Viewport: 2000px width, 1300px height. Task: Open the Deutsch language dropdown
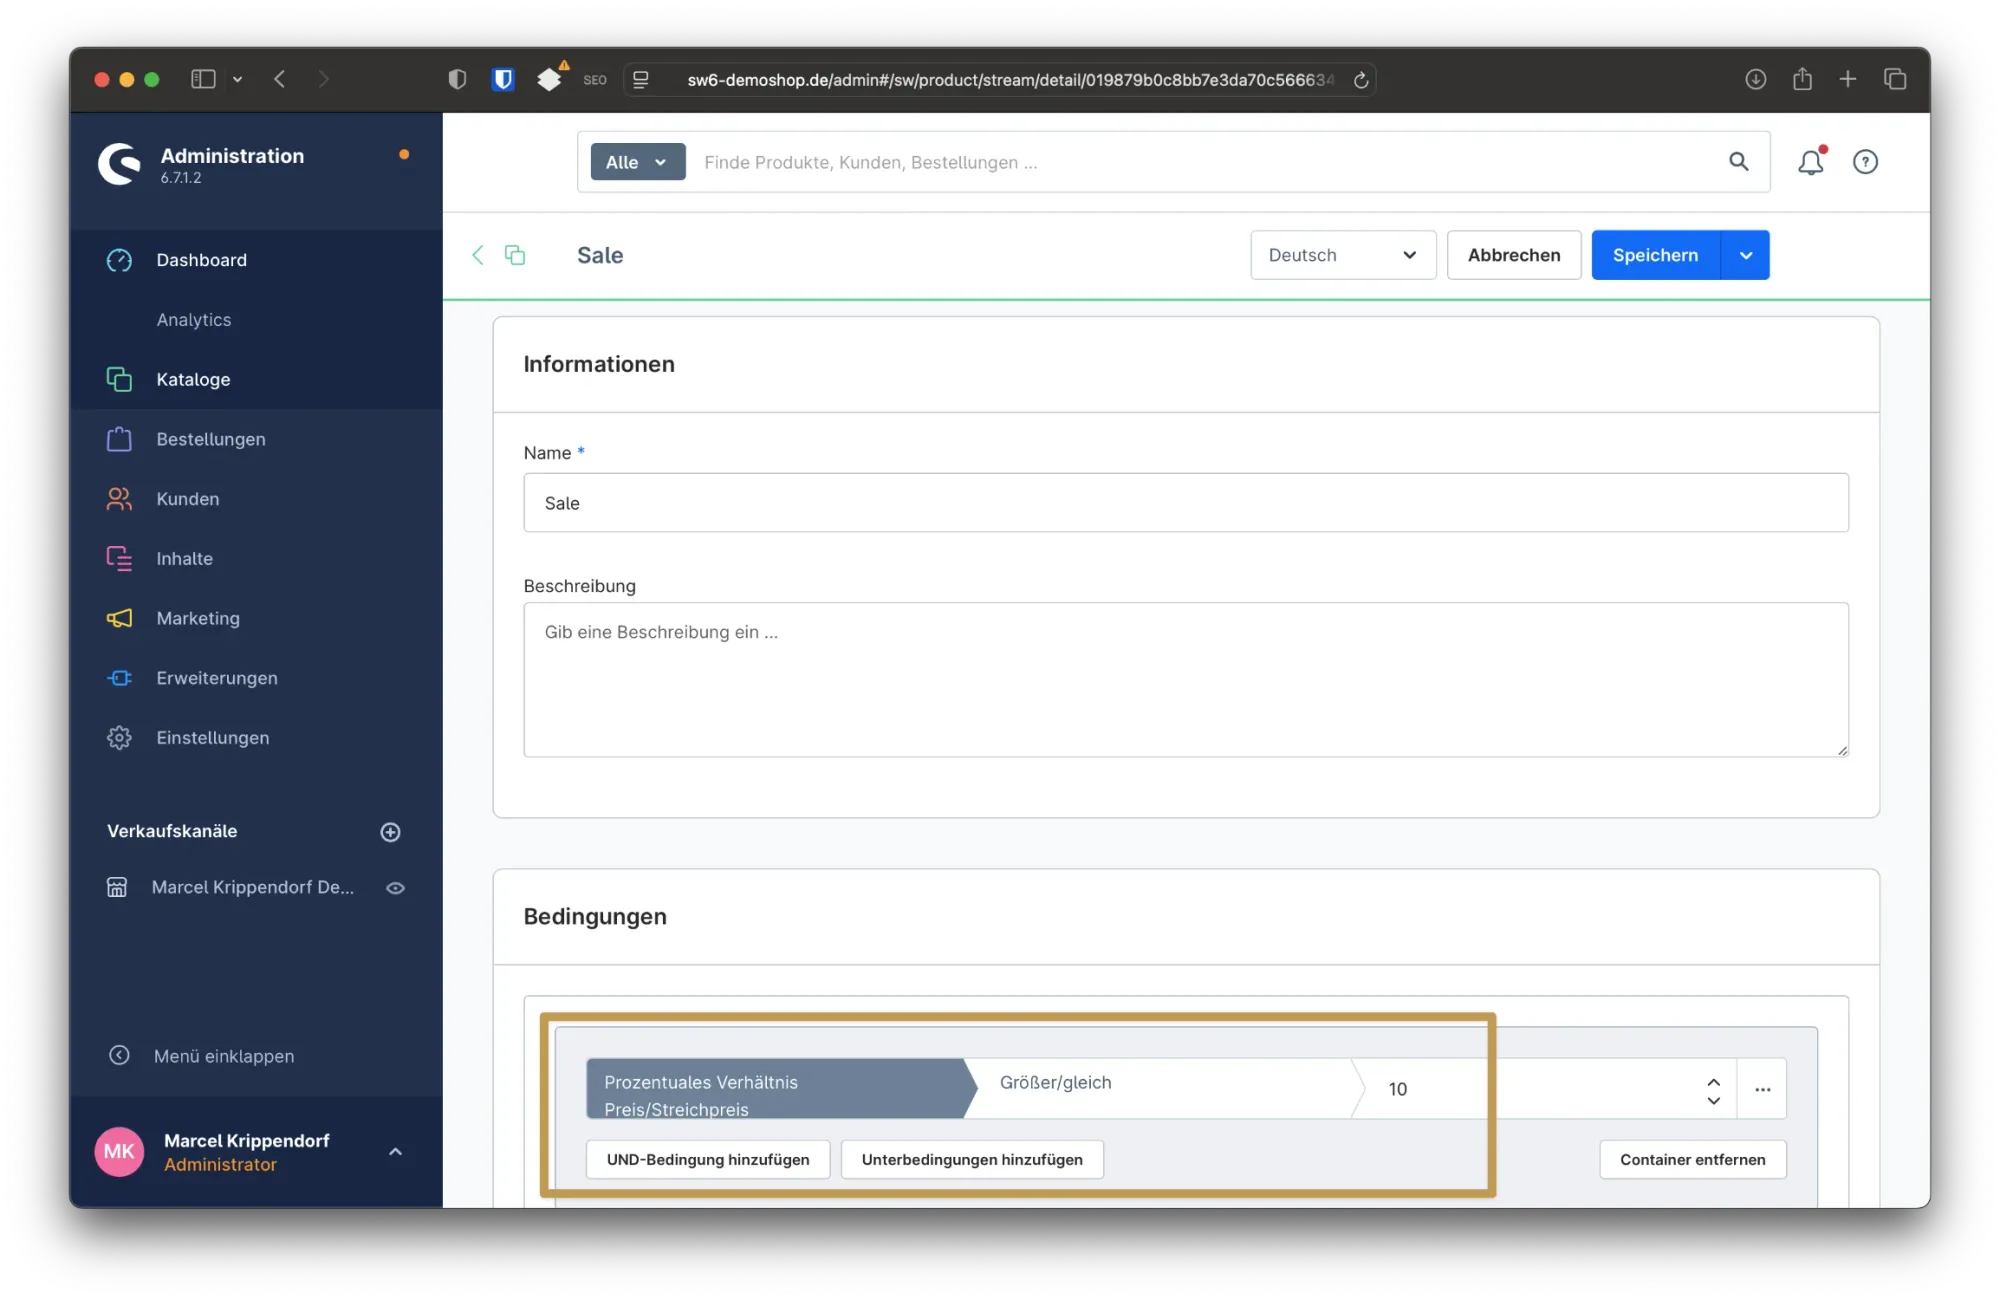[1342, 255]
